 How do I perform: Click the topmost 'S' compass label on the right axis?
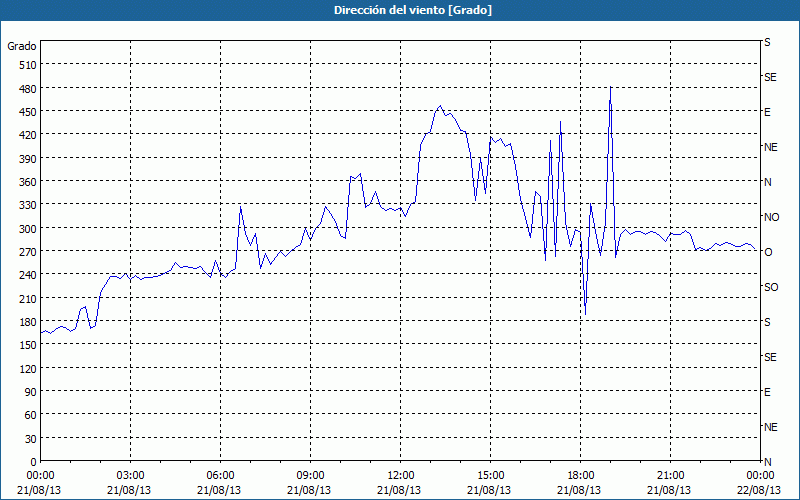[767, 42]
